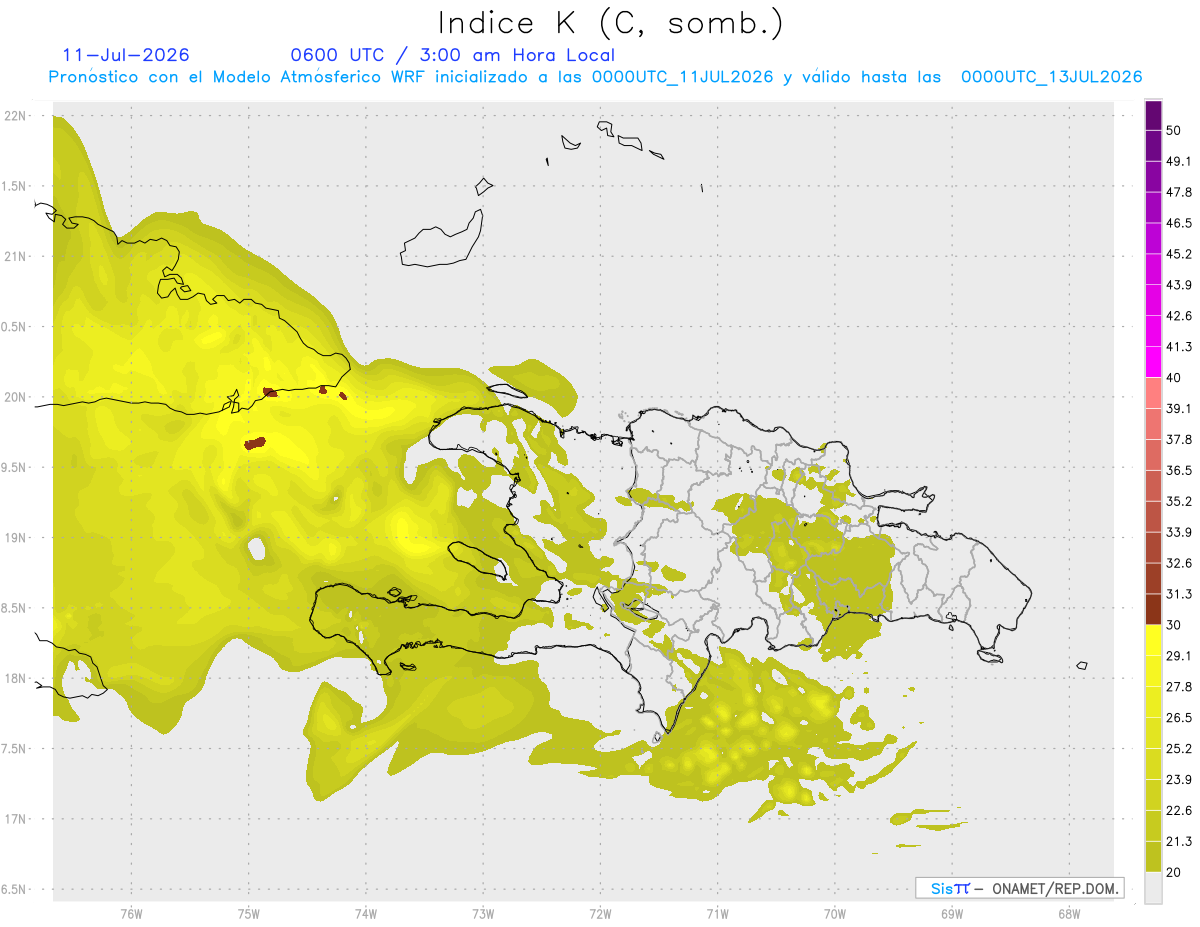Viewport: 1200px width, 927px height.
Task: Click the "ONAMET/REP.DOM." credit label
Action: (1053, 888)
